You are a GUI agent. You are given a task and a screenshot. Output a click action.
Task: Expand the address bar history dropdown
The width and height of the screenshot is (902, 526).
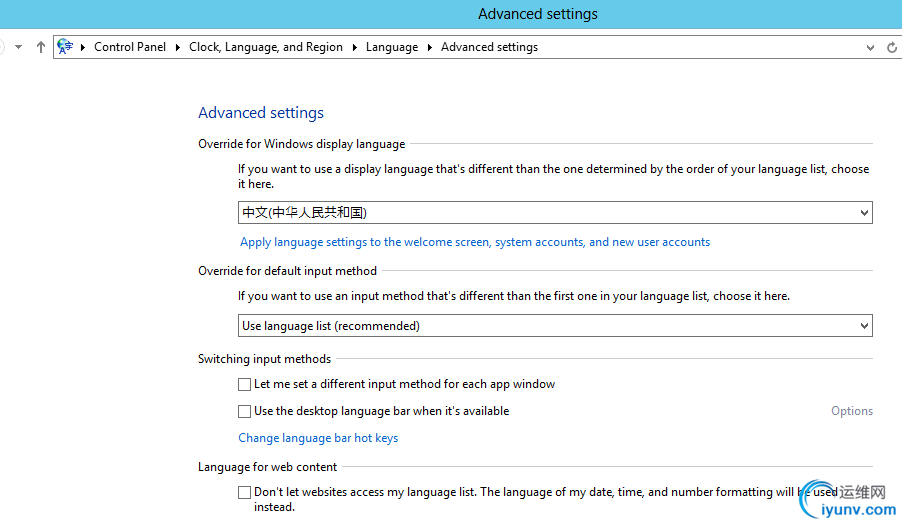tap(870, 47)
